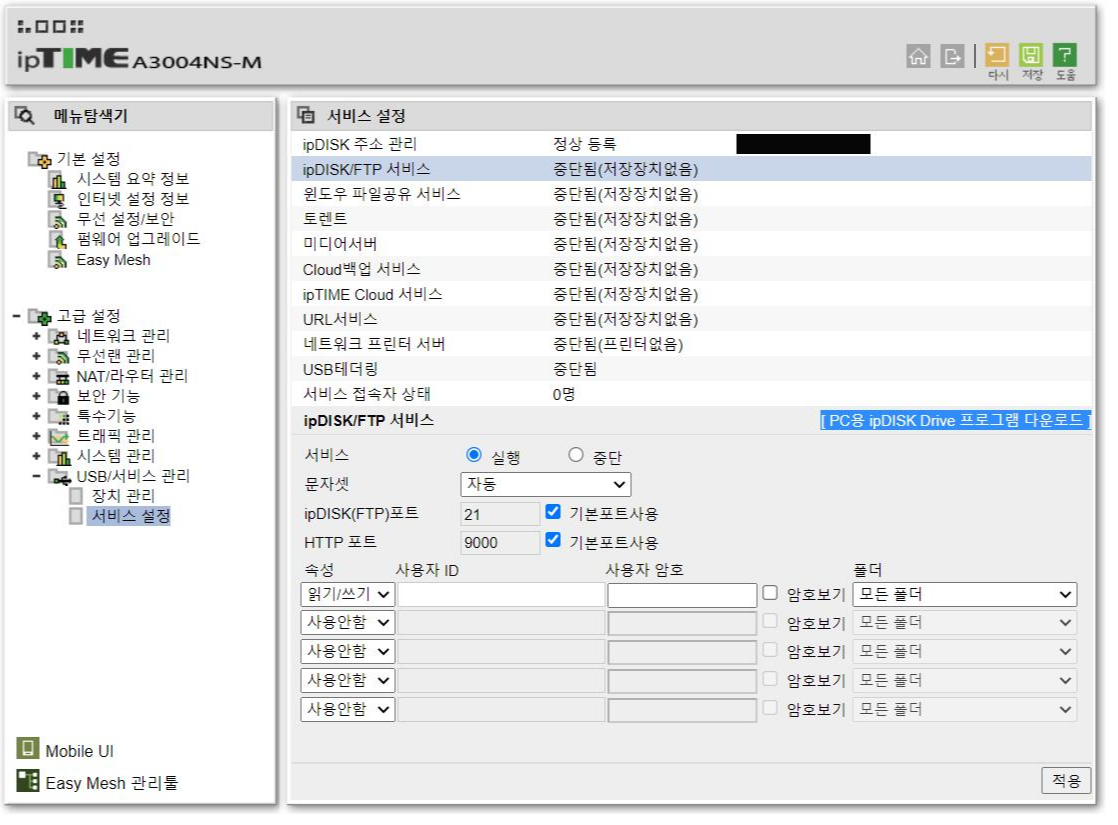Open 펌웨어 업그레이드 menu item
Viewport: 1118px width, 825px height.
click(x=138, y=239)
